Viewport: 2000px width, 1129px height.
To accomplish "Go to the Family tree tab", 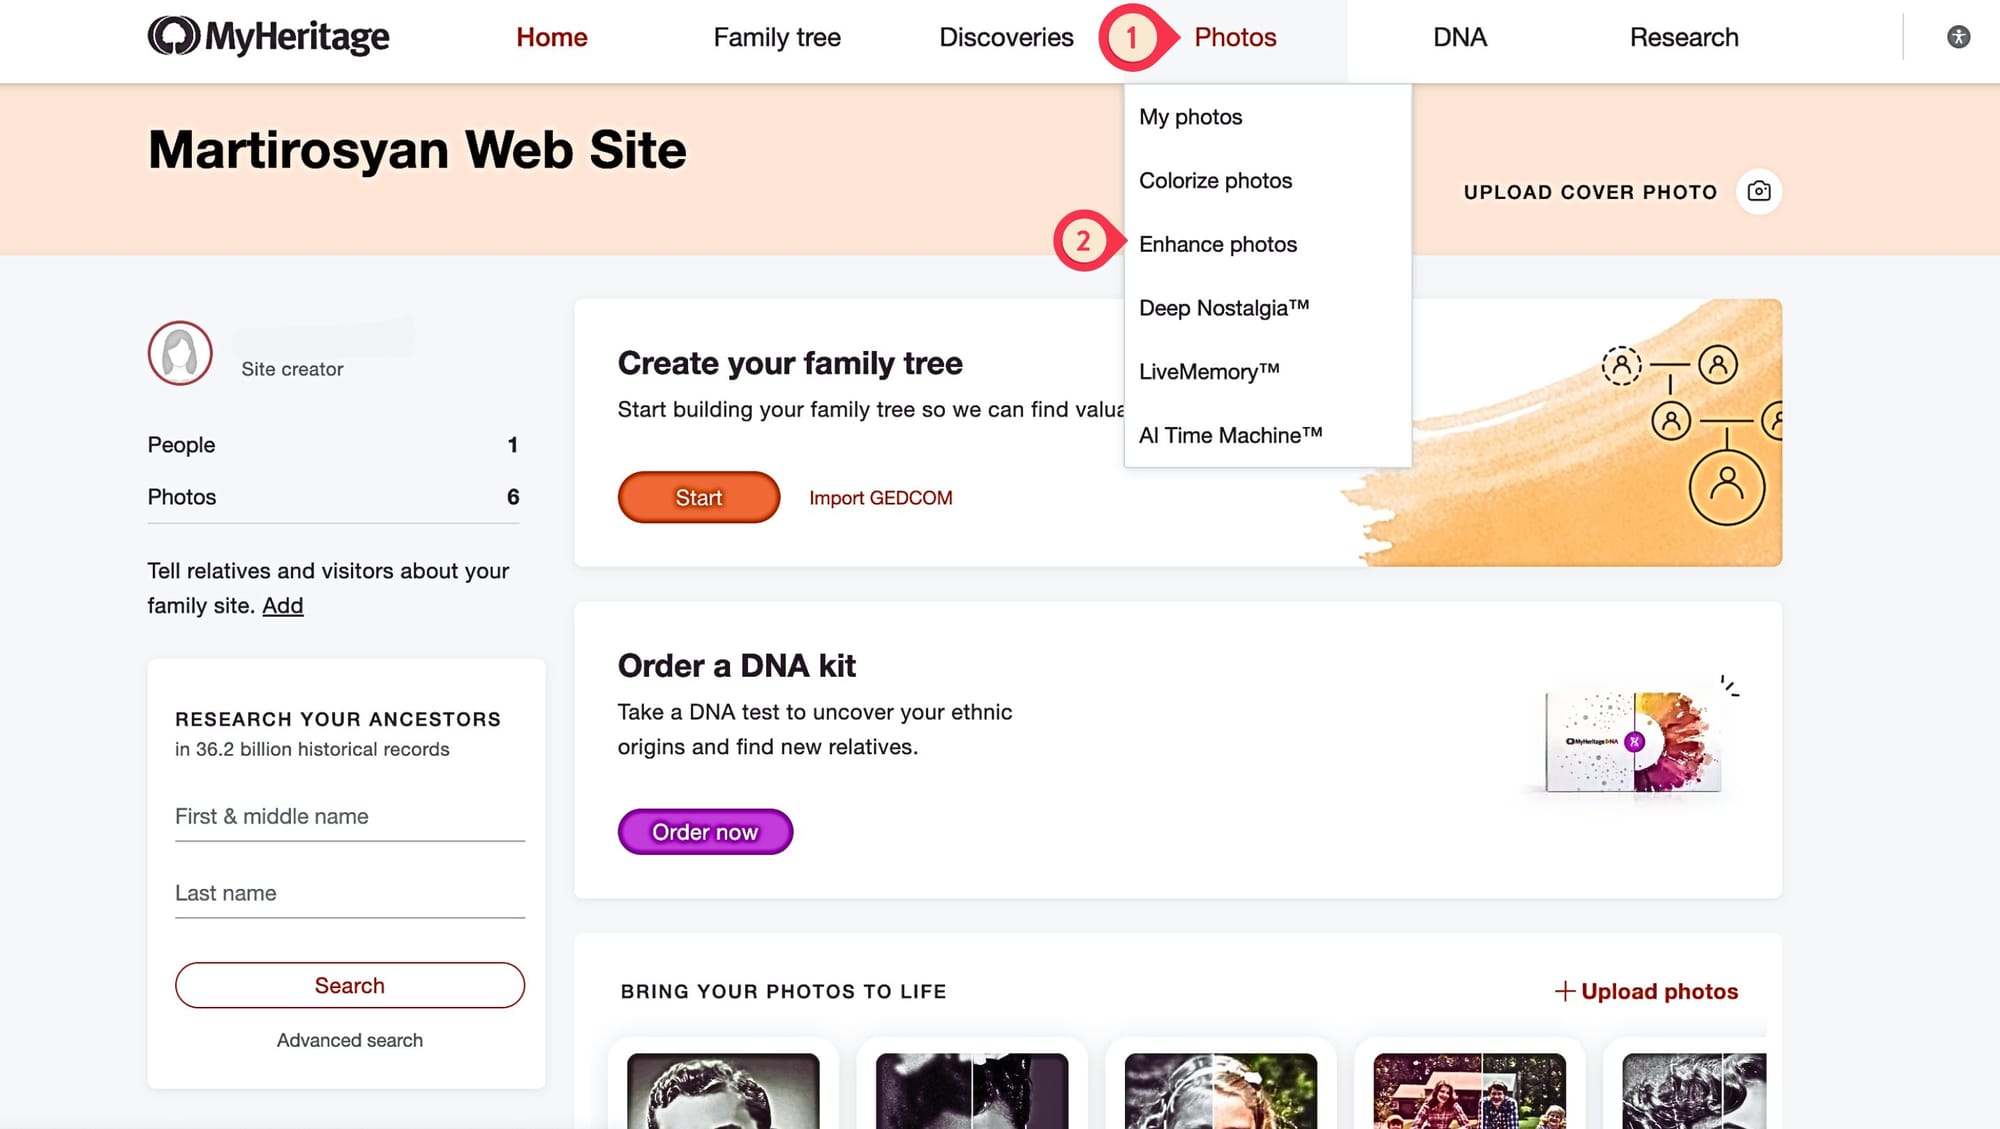I will pyautogui.click(x=777, y=37).
